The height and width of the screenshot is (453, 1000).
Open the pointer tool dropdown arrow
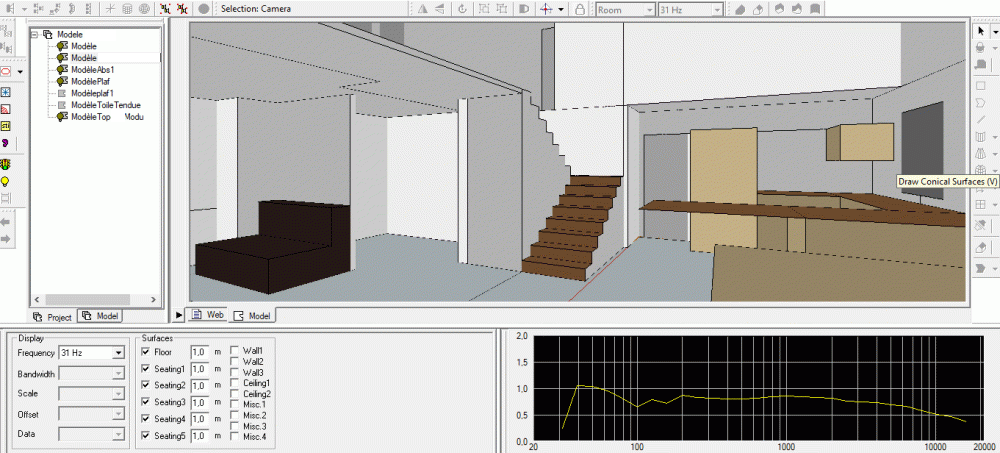[x=994, y=31]
